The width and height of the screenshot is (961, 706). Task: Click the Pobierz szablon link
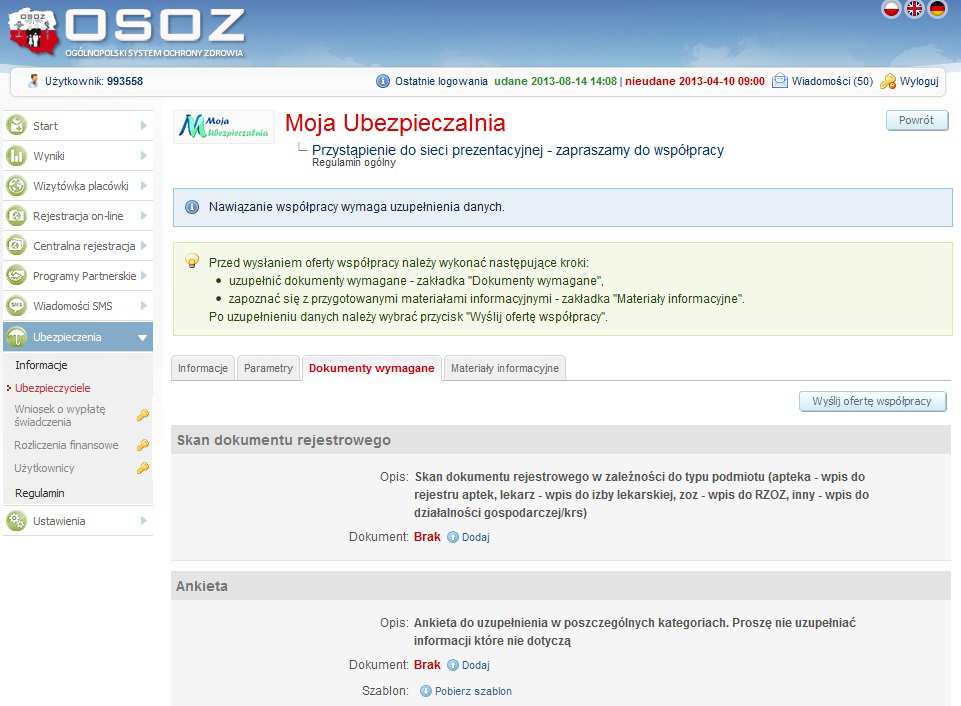point(473,691)
